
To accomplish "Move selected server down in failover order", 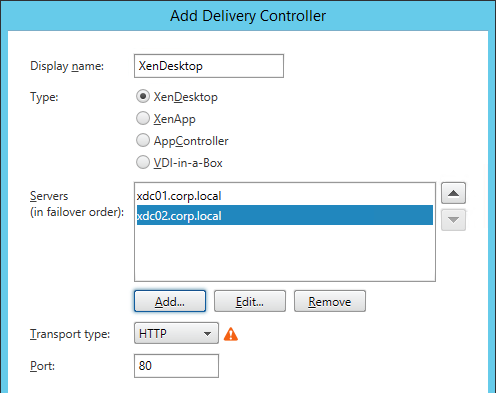I will [x=453, y=220].
